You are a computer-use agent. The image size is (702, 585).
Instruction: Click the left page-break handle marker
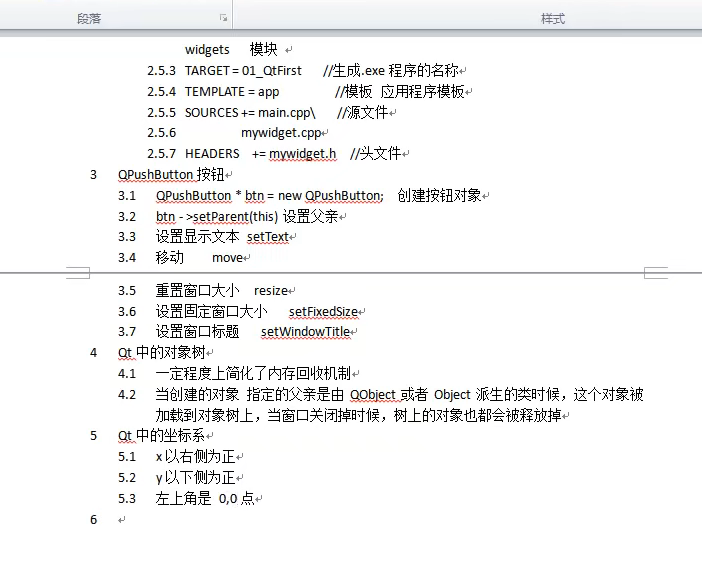point(78,273)
